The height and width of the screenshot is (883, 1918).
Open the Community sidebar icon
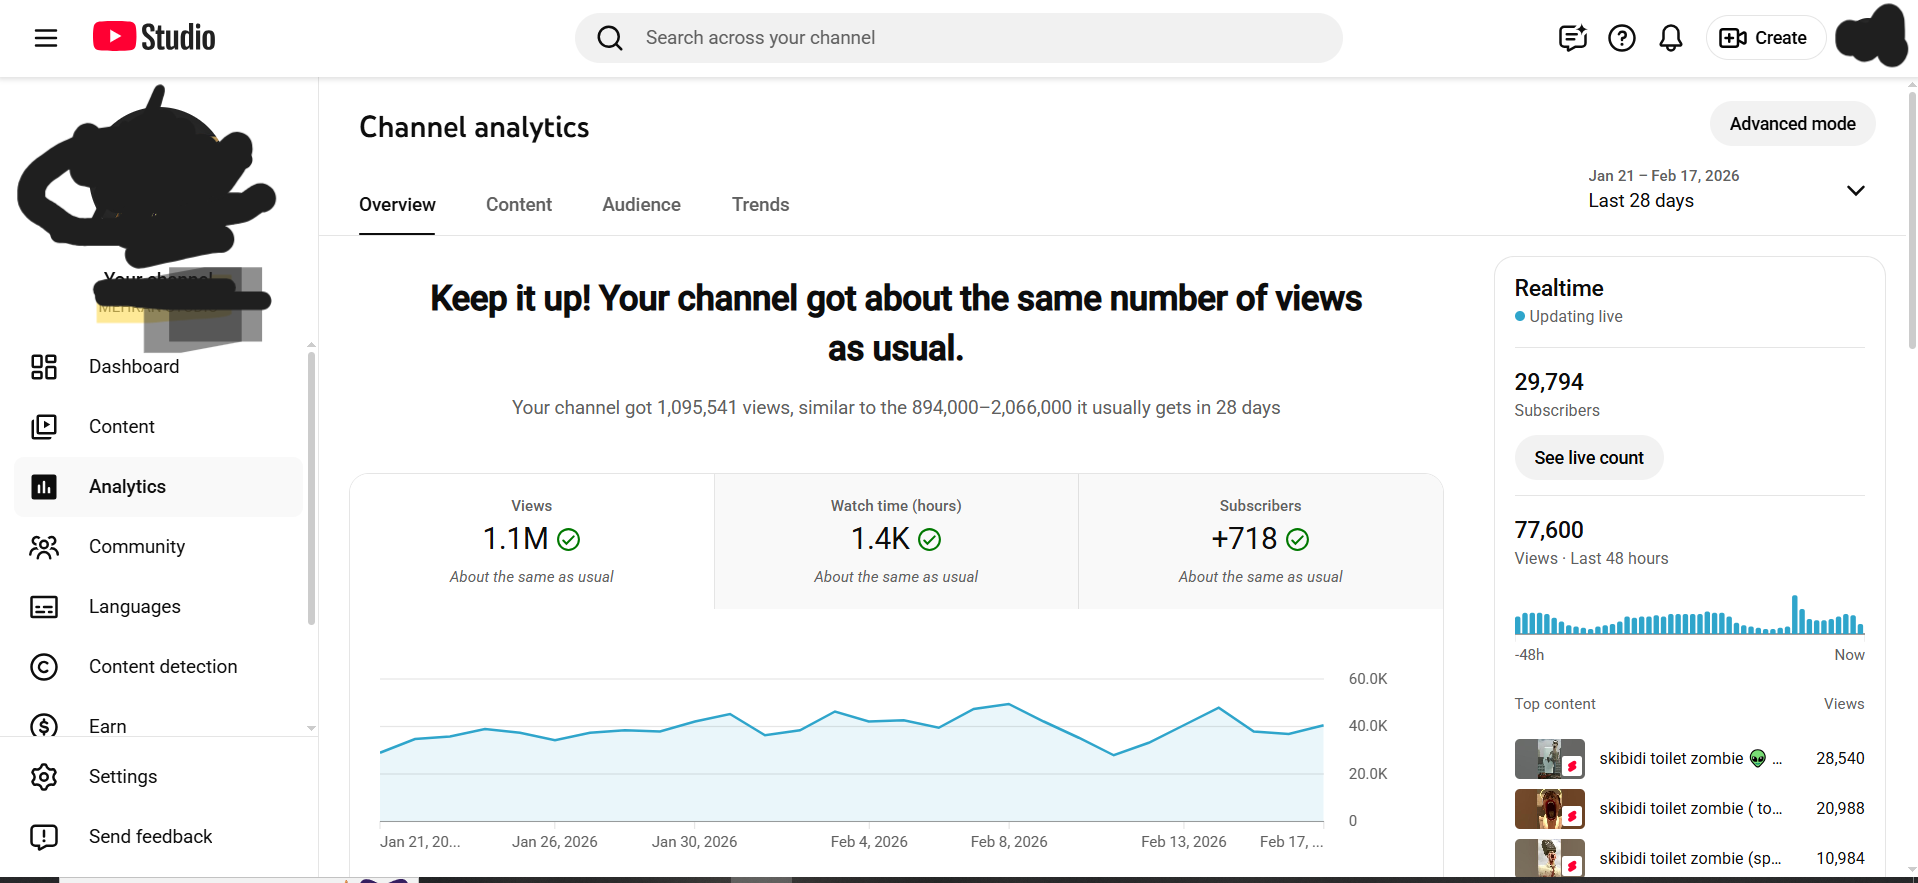coord(44,547)
